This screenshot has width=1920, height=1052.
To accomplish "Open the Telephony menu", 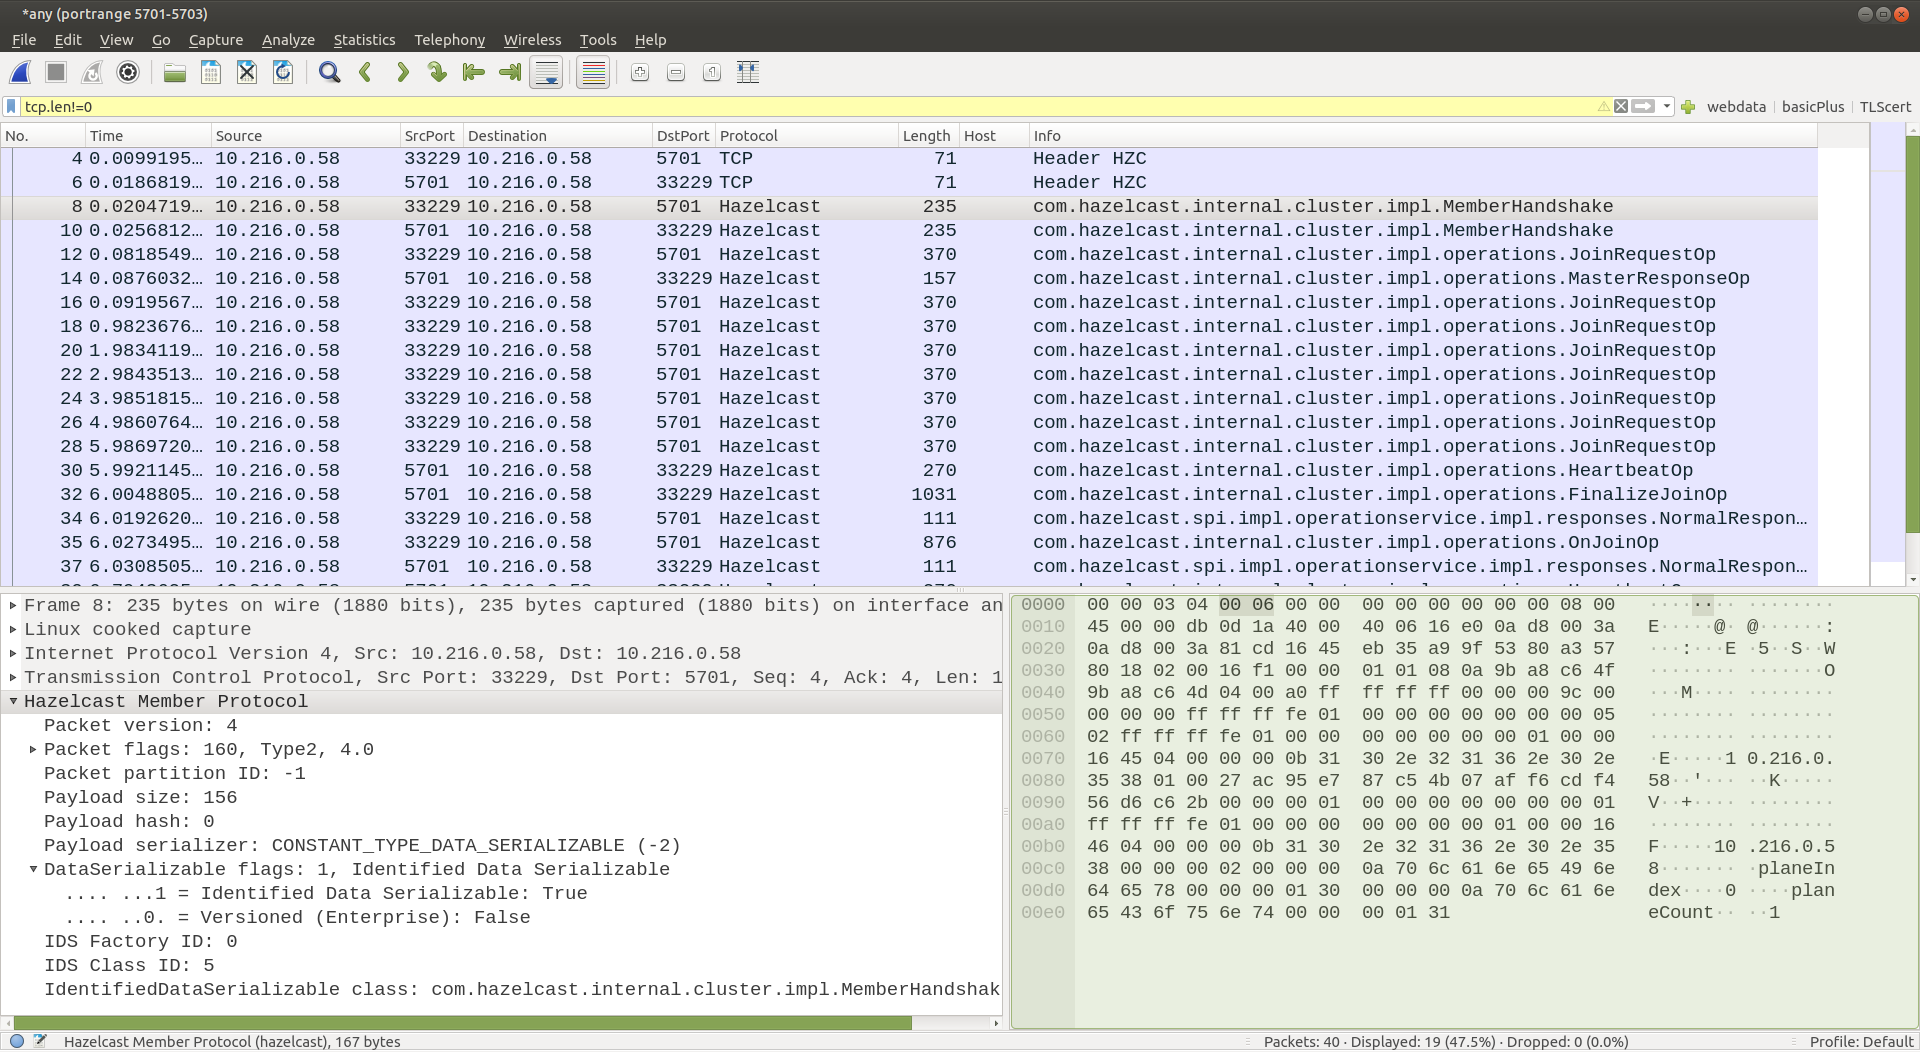I will pyautogui.click(x=449, y=40).
